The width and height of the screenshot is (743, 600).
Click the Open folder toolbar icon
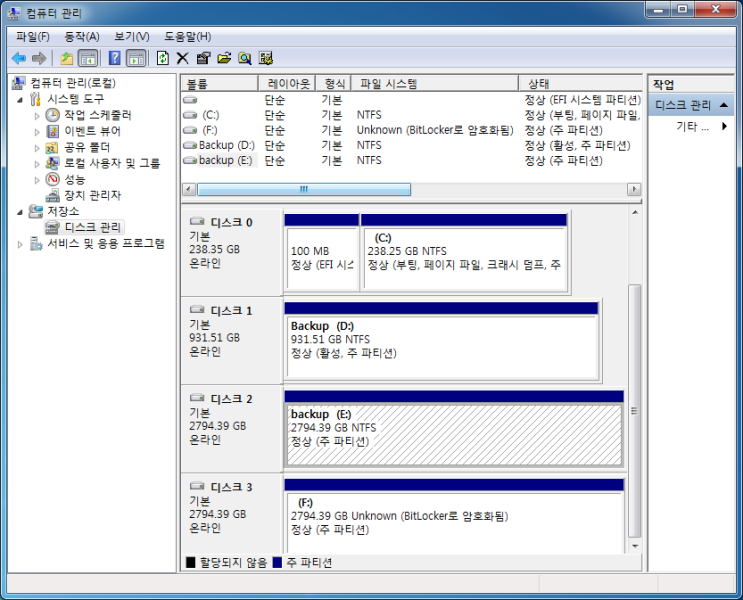224,58
